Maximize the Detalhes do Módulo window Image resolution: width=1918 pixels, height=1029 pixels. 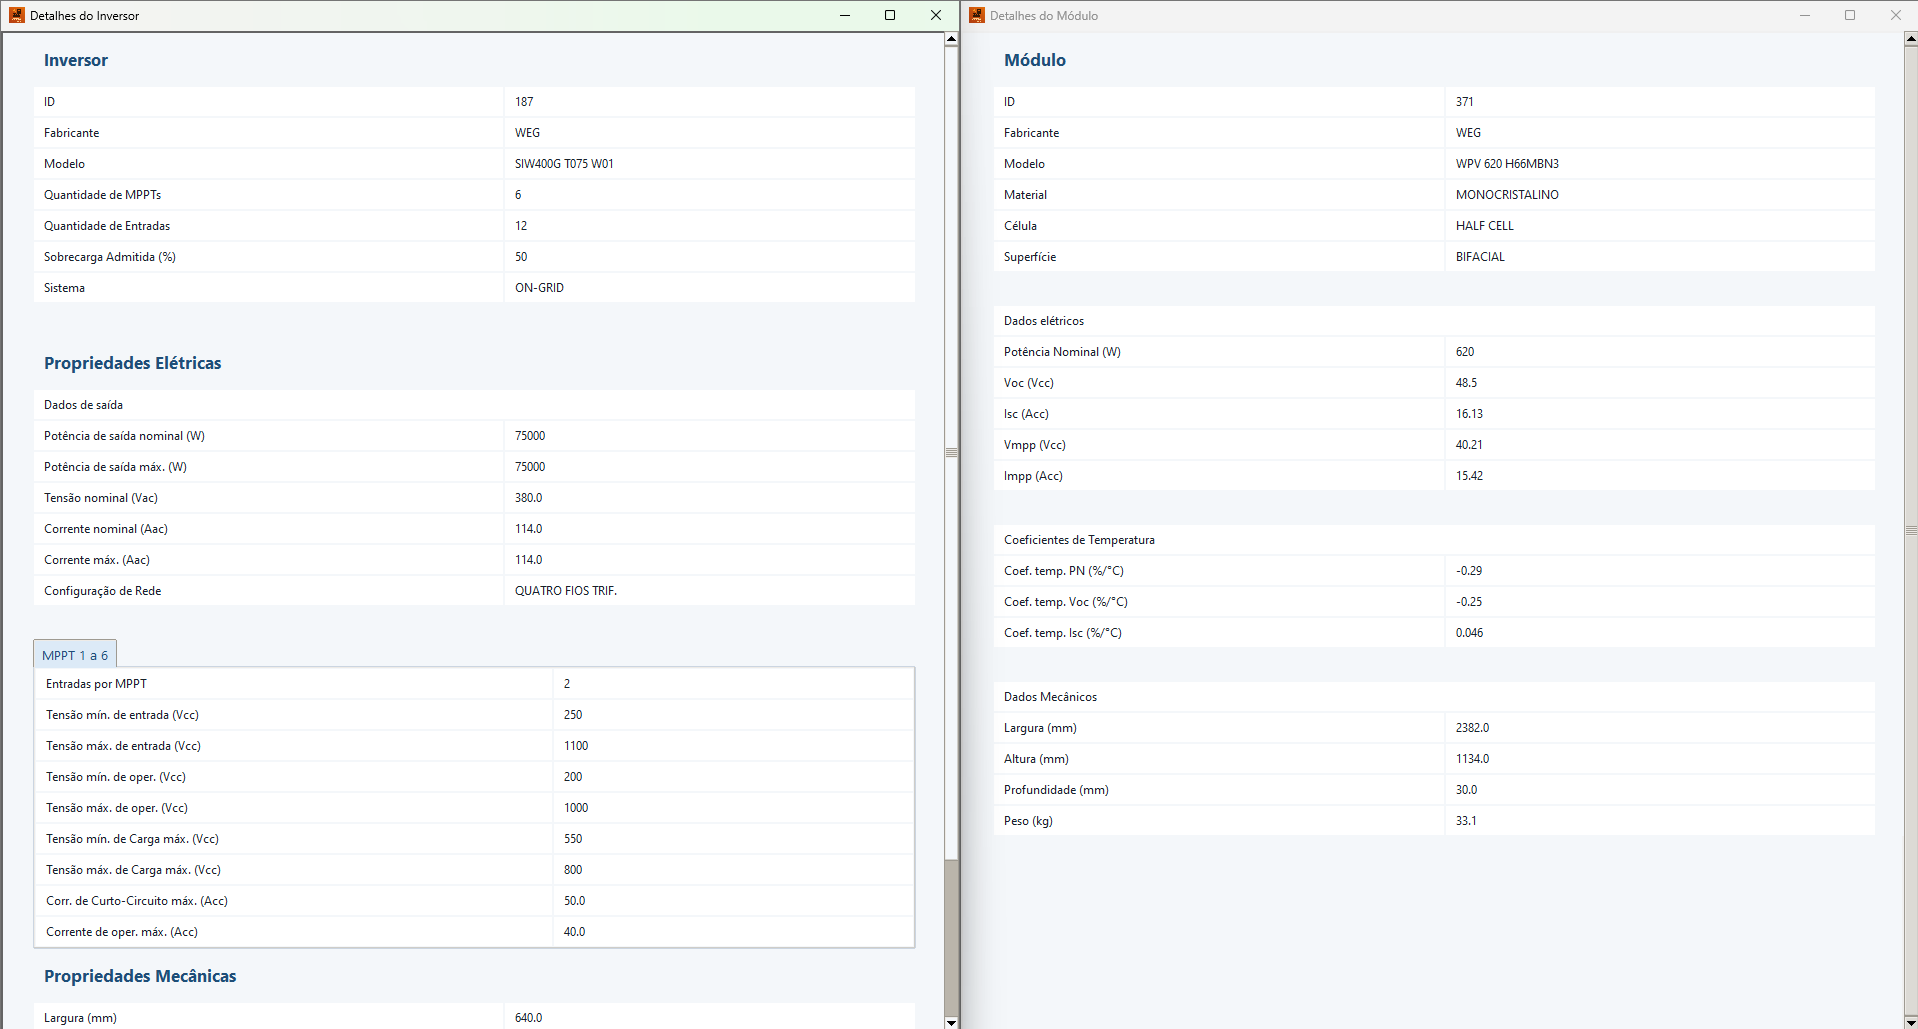click(1850, 15)
